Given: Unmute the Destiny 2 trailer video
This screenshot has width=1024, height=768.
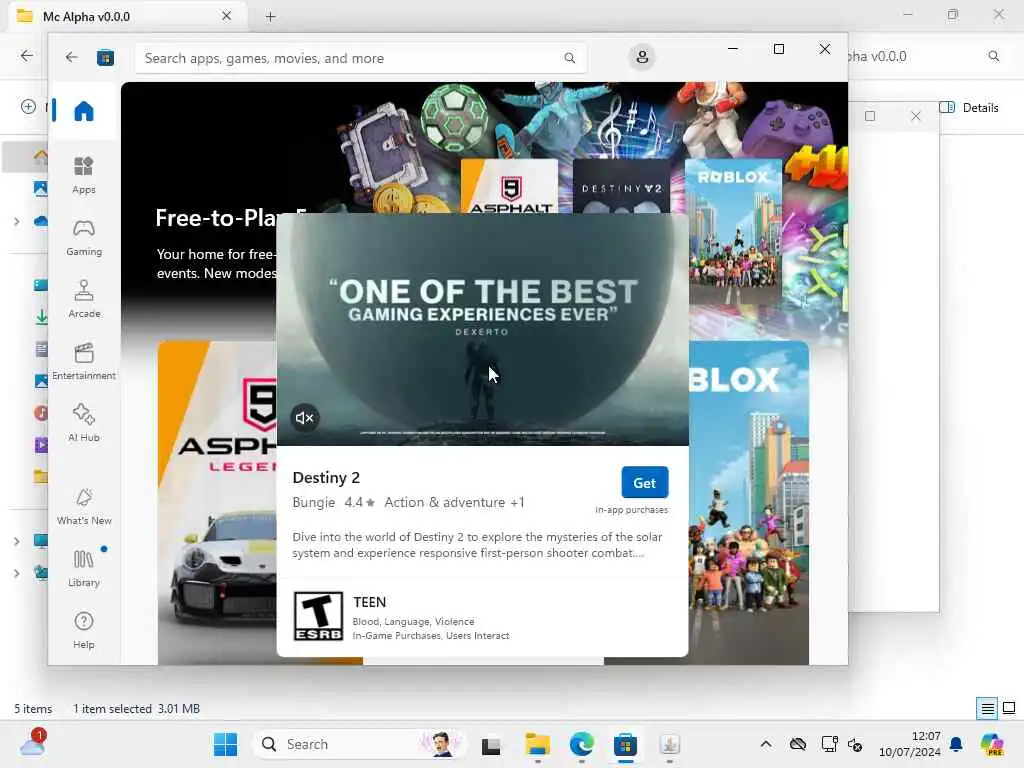Looking at the screenshot, I should click(x=304, y=418).
